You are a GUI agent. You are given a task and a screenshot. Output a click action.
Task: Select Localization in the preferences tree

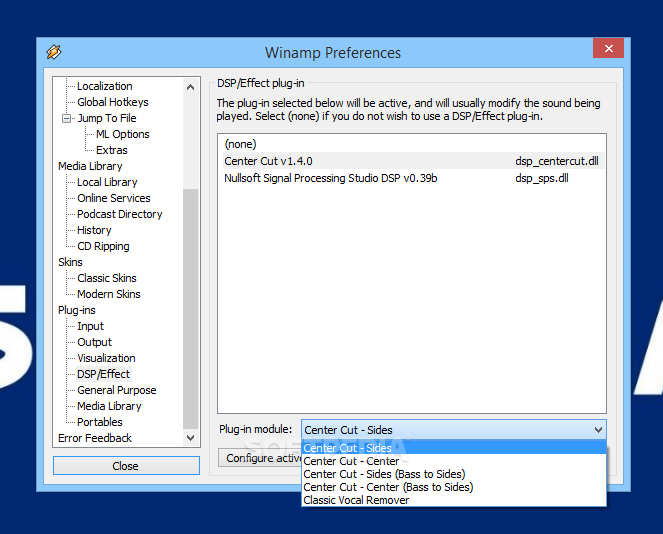click(x=104, y=86)
